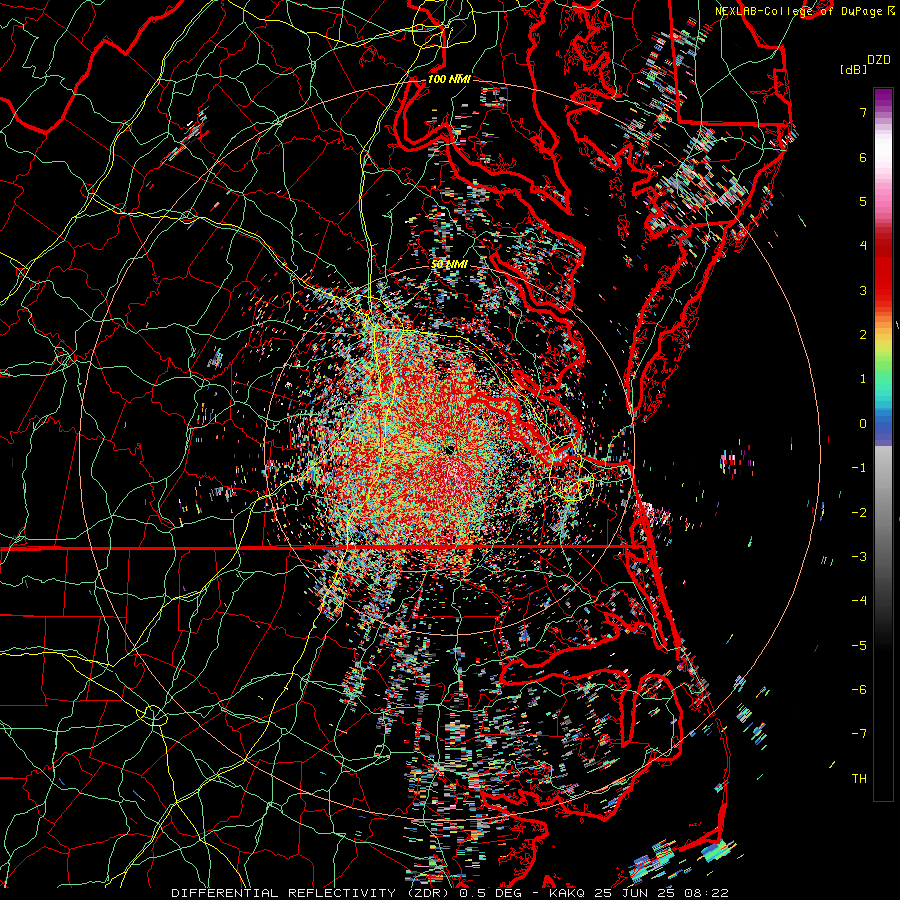The height and width of the screenshot is (900, 900).
Task: Click the 1 dB value on color scale
Action: click(863, 379)
